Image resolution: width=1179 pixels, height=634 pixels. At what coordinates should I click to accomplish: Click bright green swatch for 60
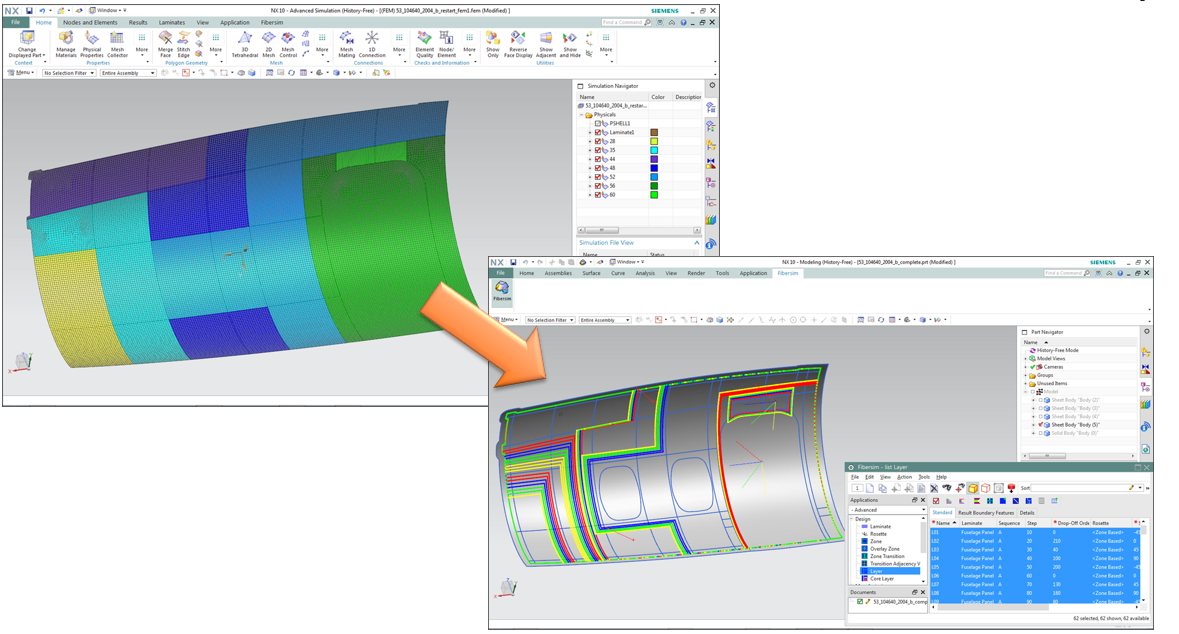[654, 195]
